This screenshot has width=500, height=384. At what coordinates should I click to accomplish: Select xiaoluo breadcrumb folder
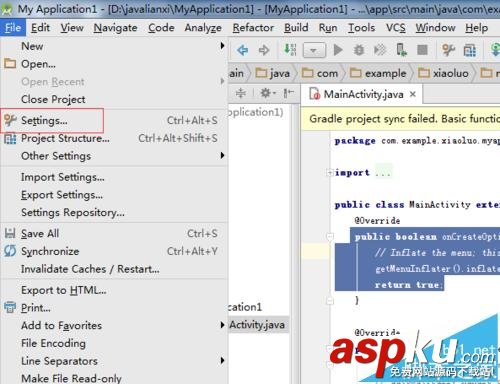point(443,73)
